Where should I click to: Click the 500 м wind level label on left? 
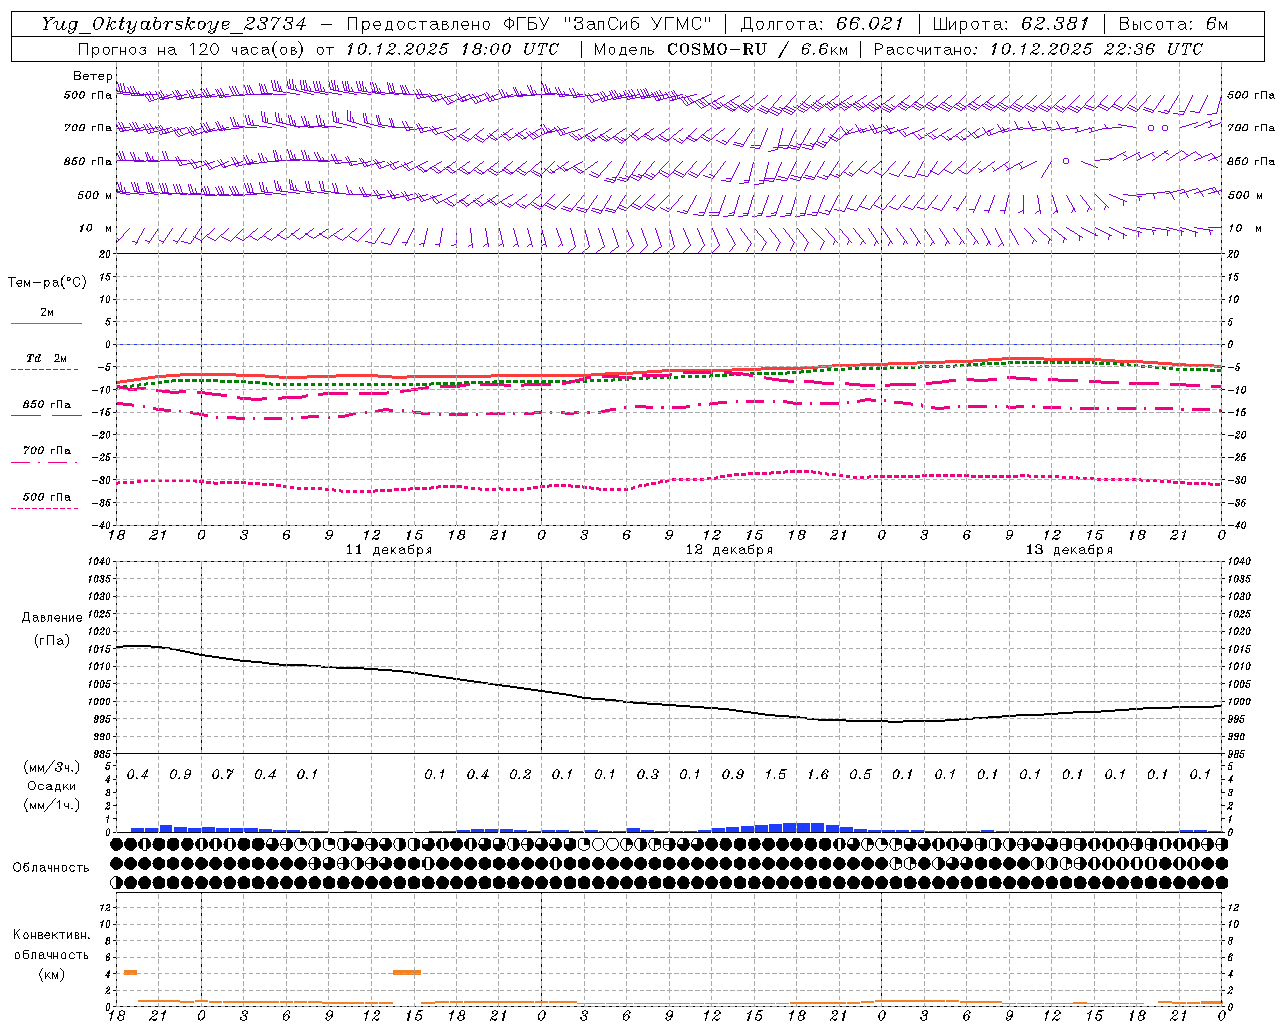[x=95, y=196]
